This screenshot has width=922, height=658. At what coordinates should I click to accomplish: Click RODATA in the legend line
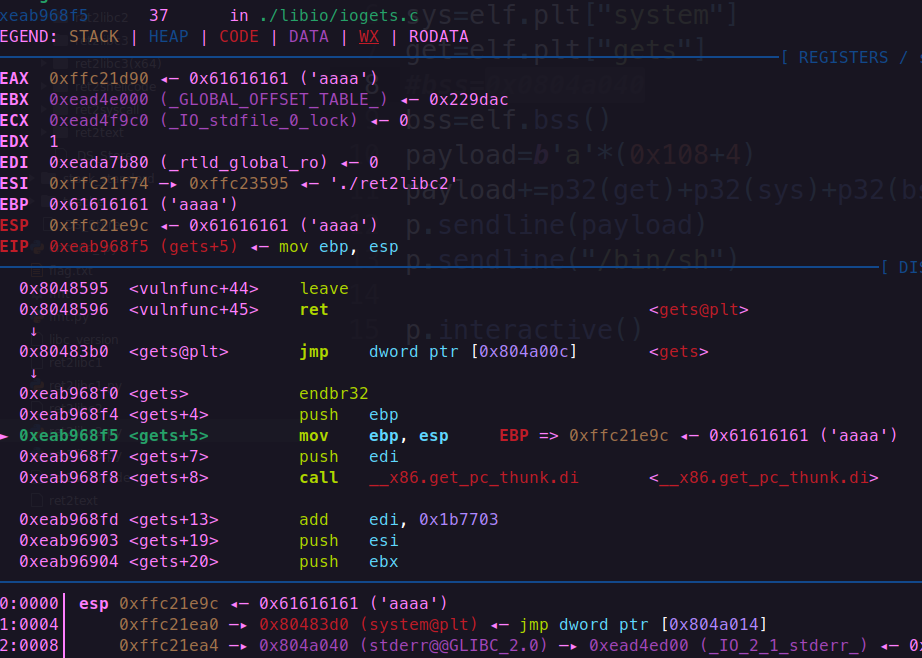click(439, 36)
